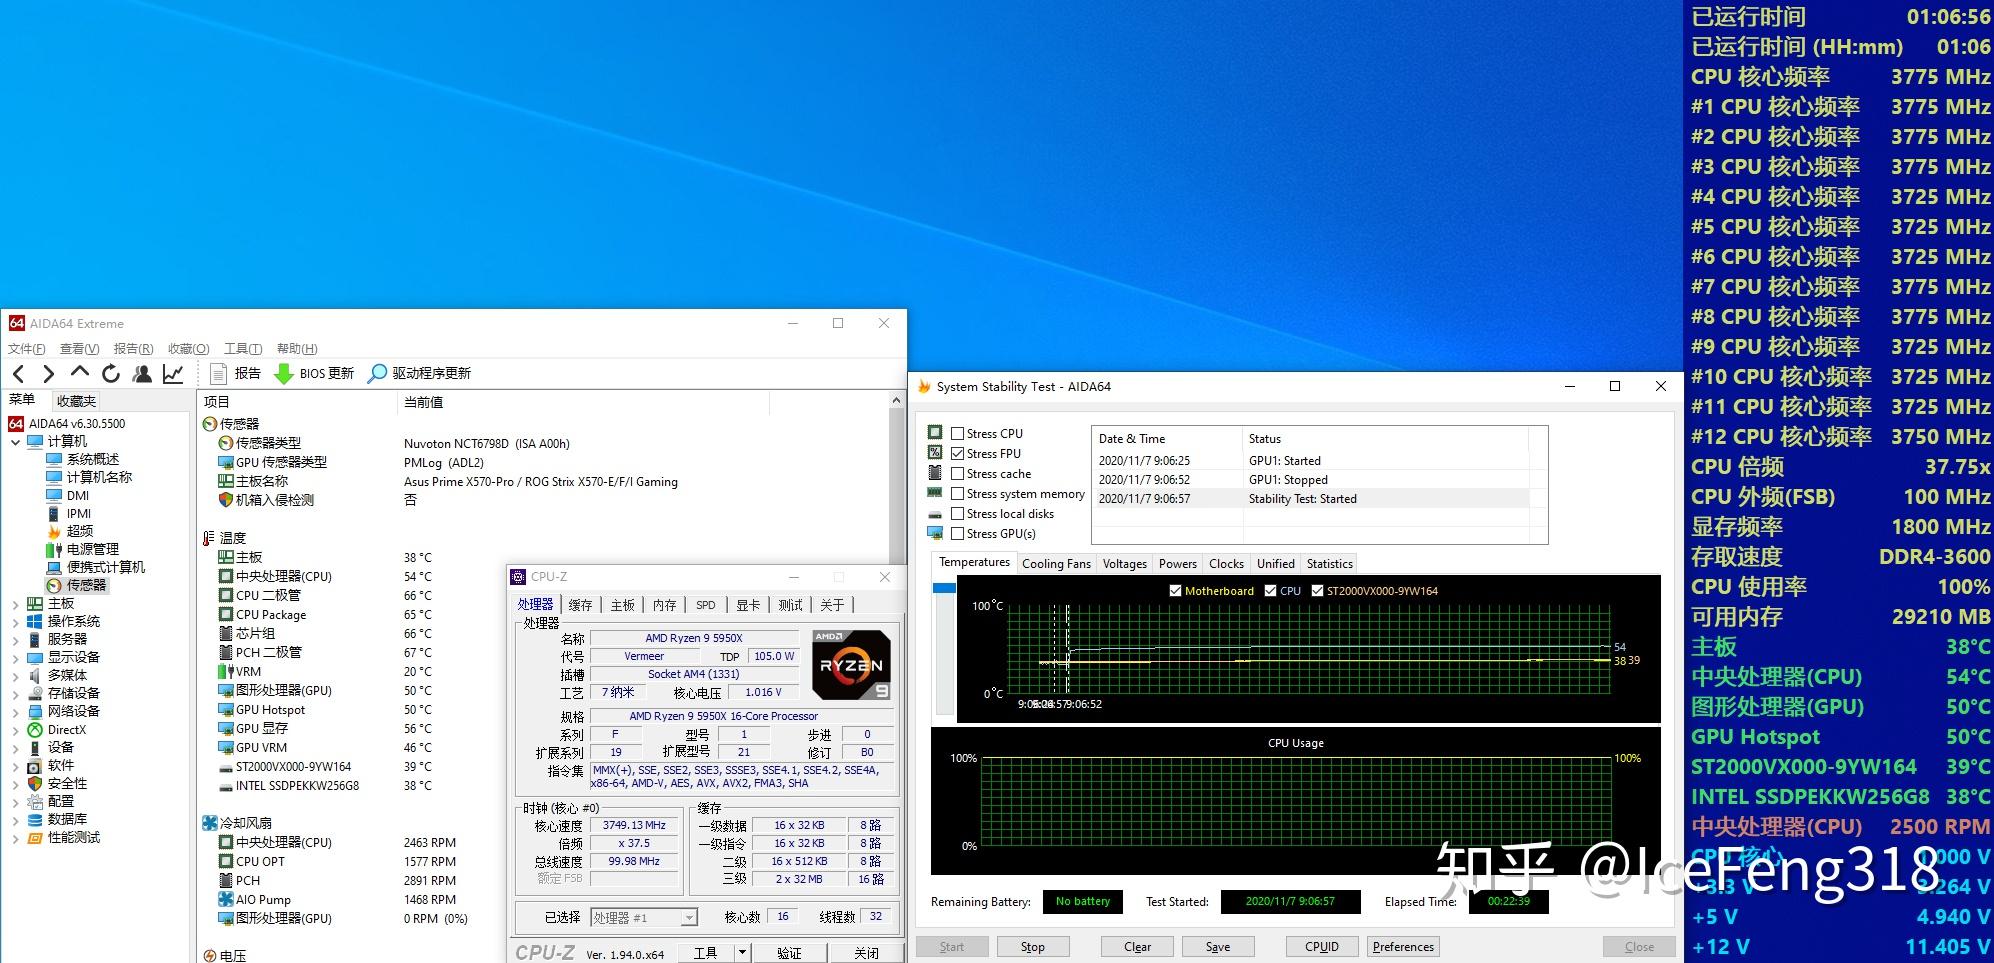The image size is (1994, 963).
Task: Open the Cooling Fans tab
Action: [x=1056, y=564]
